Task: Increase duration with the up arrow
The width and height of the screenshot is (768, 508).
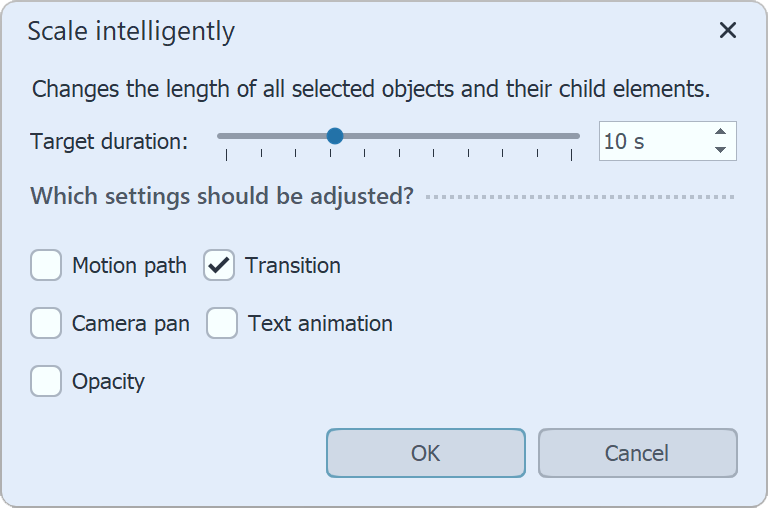Action: 720,132
